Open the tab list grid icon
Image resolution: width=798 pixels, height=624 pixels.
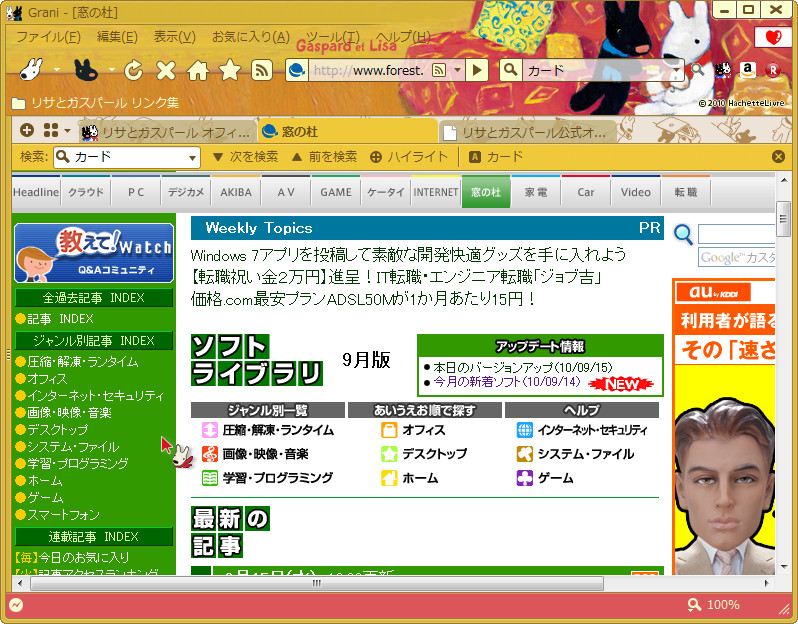51,130
